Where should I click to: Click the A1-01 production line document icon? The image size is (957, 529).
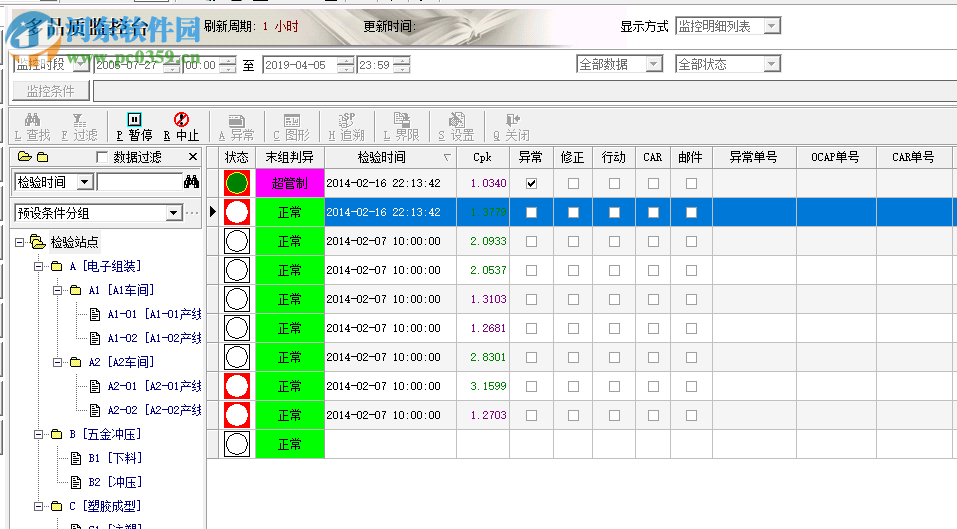tap(95, 314)
